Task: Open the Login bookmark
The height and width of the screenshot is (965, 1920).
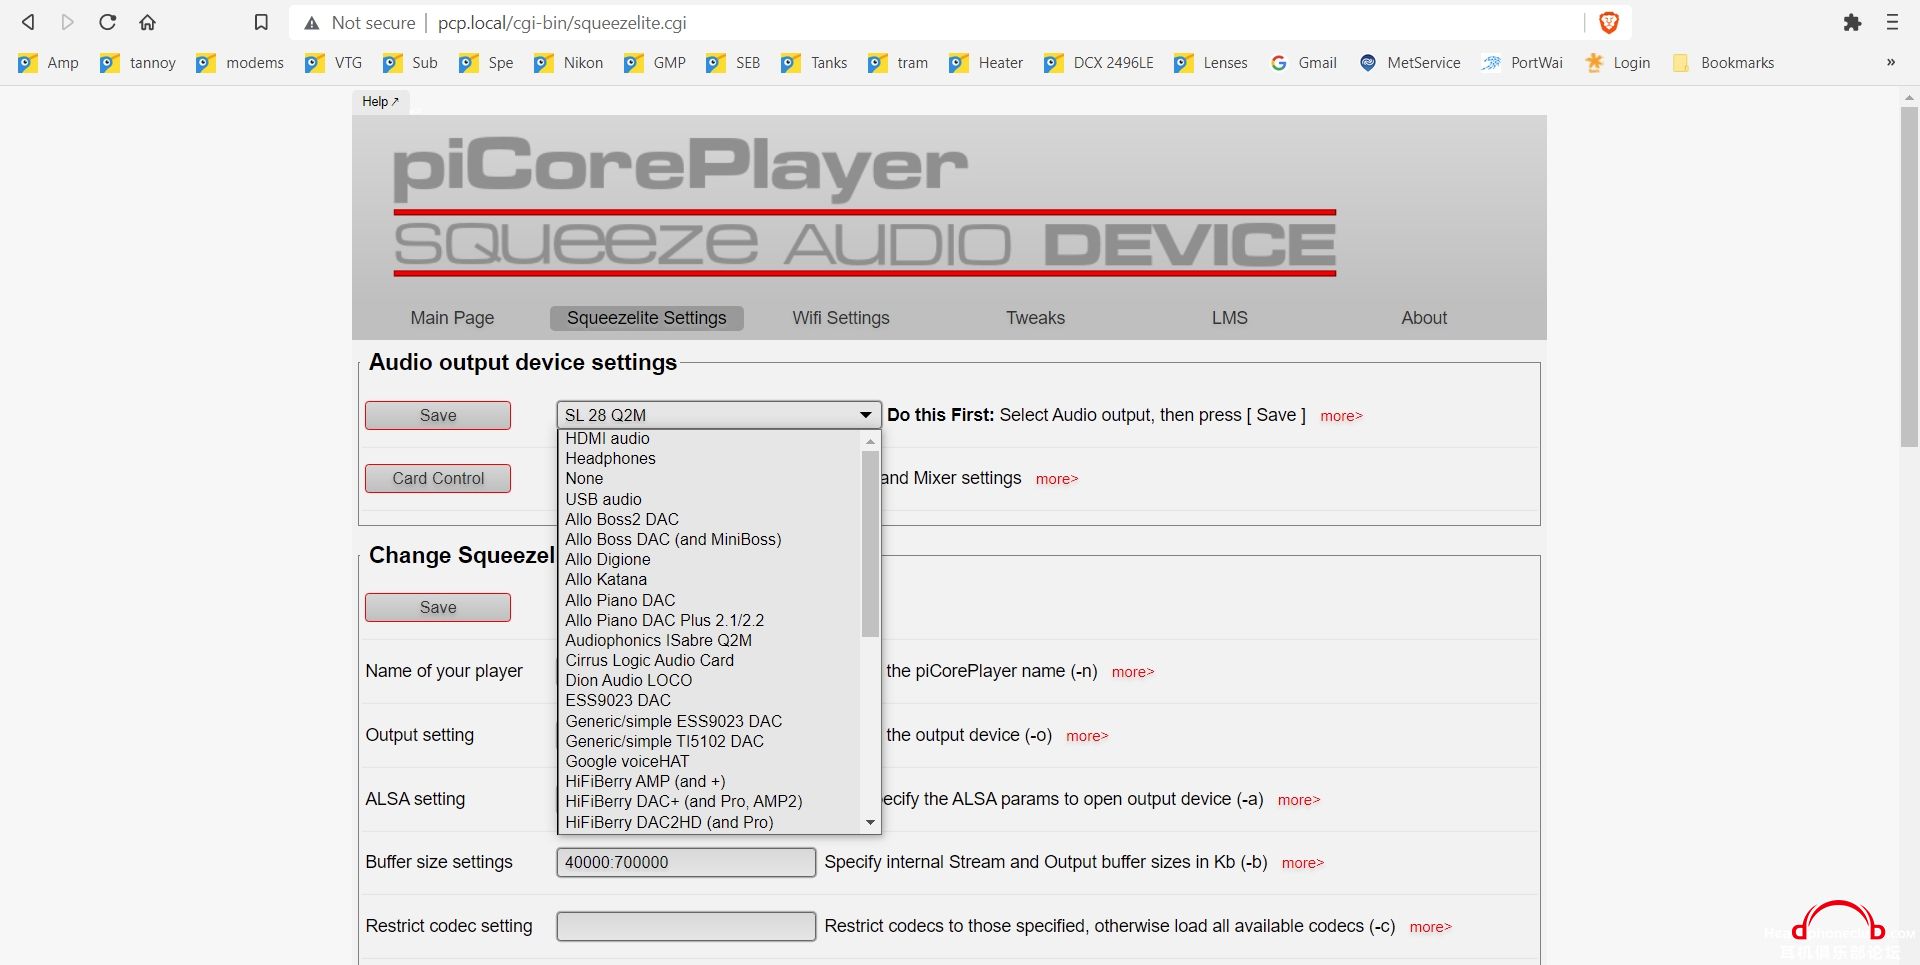Action: (x=1618, y=63)
